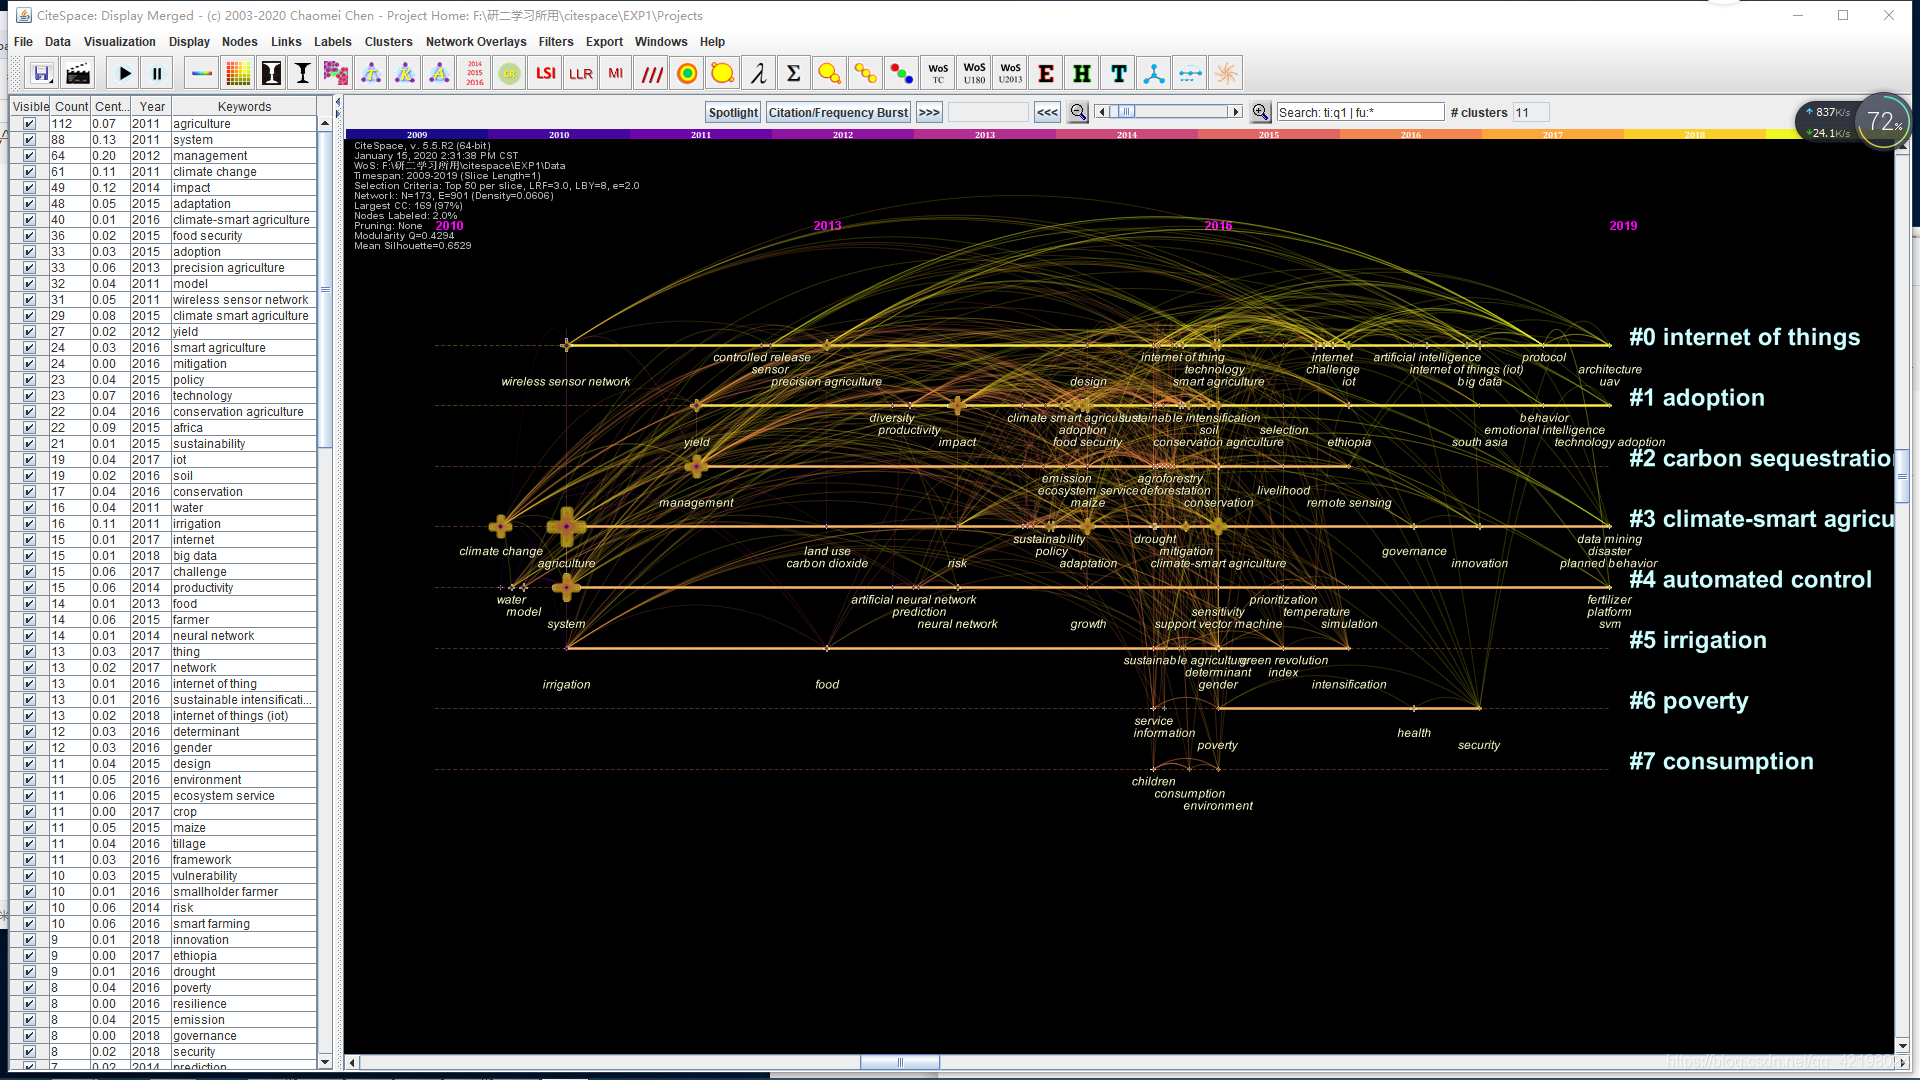1920x1080 pixels.
Task: Click the MI labeling icon
Action: [615, 73]
